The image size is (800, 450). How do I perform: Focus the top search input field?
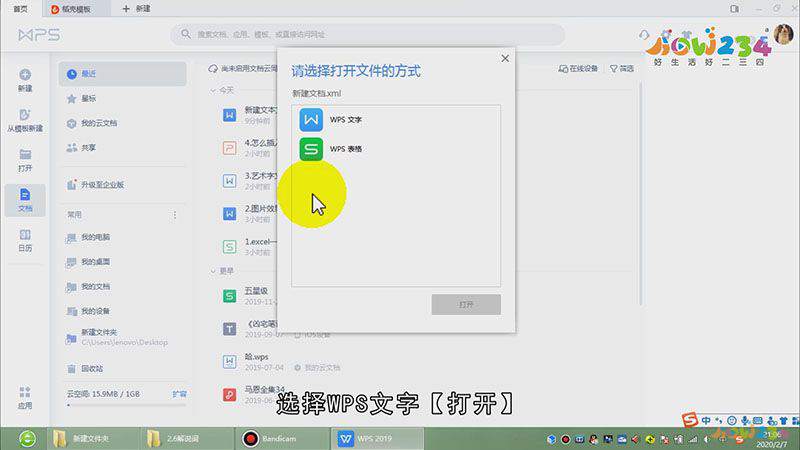tap(367, 34)
